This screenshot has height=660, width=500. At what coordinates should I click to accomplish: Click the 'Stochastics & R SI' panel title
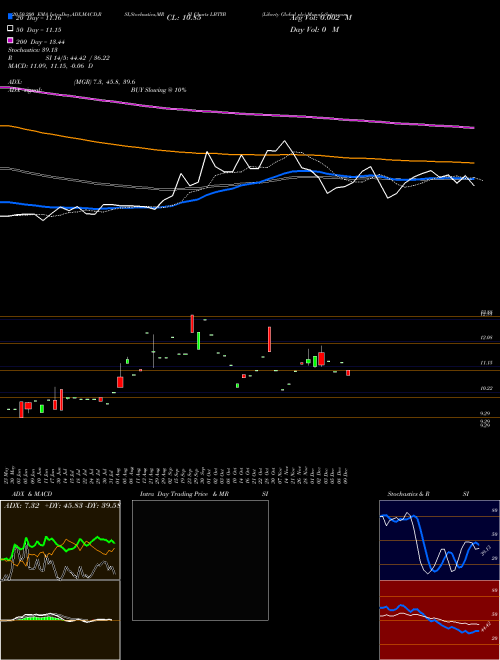click(x=428, y=494)
